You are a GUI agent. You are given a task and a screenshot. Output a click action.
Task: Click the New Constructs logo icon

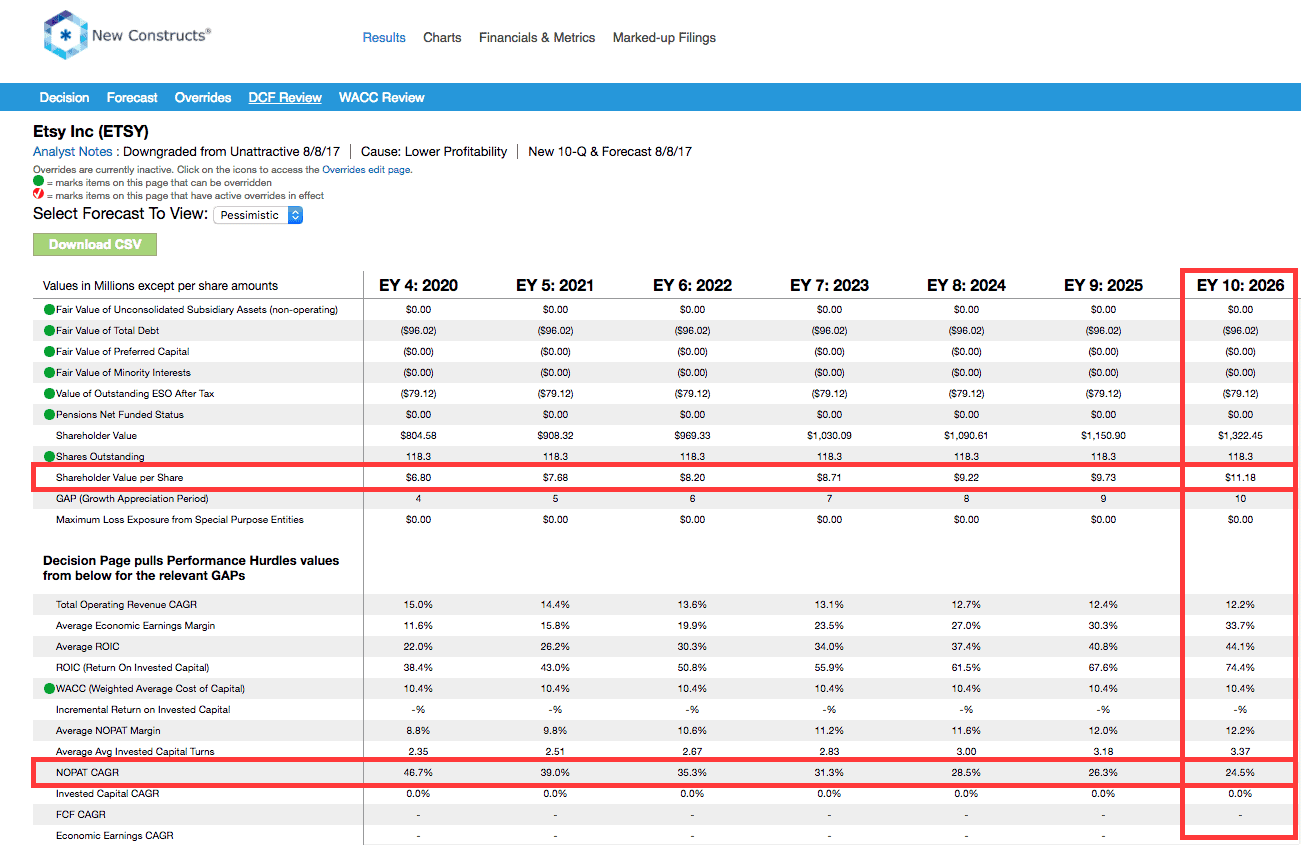click(66, 35)
